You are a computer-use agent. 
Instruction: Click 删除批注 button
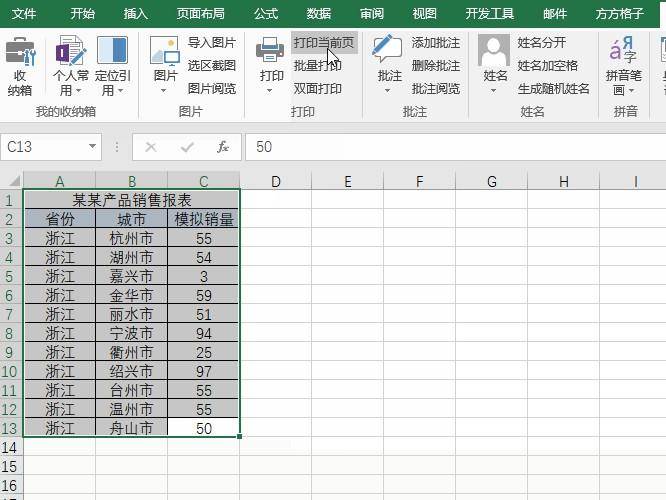(x=436, y=65)
